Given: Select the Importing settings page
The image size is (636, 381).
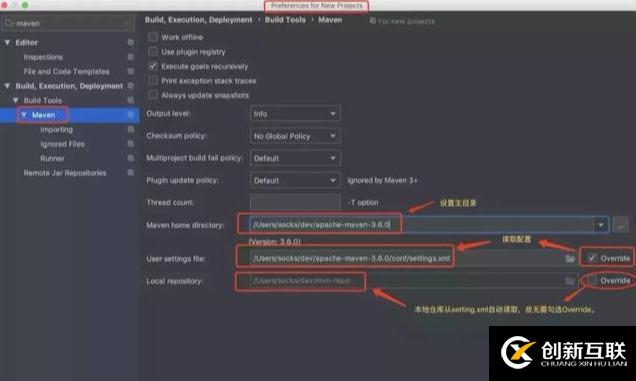Looking at the screenshot, I should pyautogui.click(x=57, y=130).
